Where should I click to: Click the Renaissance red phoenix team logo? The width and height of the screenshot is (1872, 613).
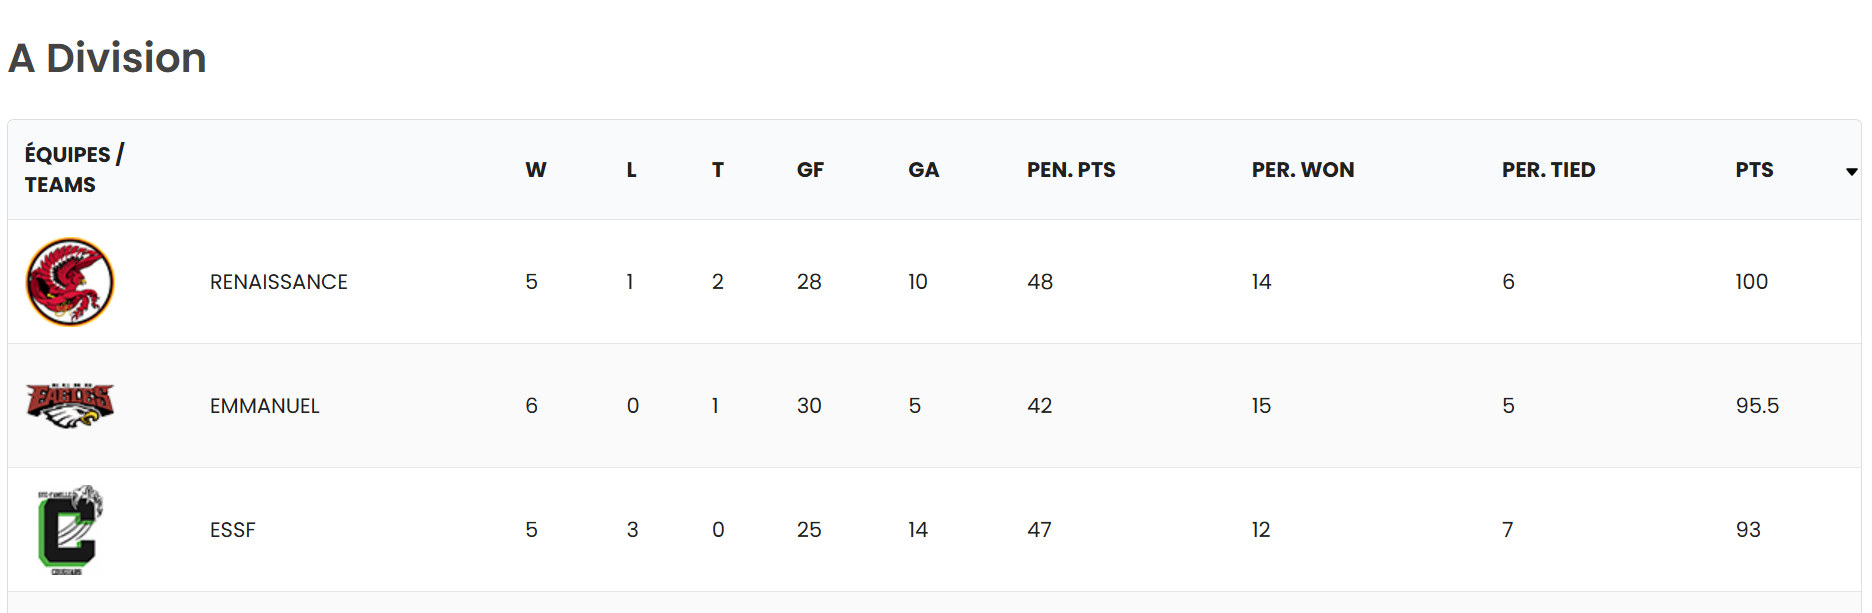click(70, 282)
